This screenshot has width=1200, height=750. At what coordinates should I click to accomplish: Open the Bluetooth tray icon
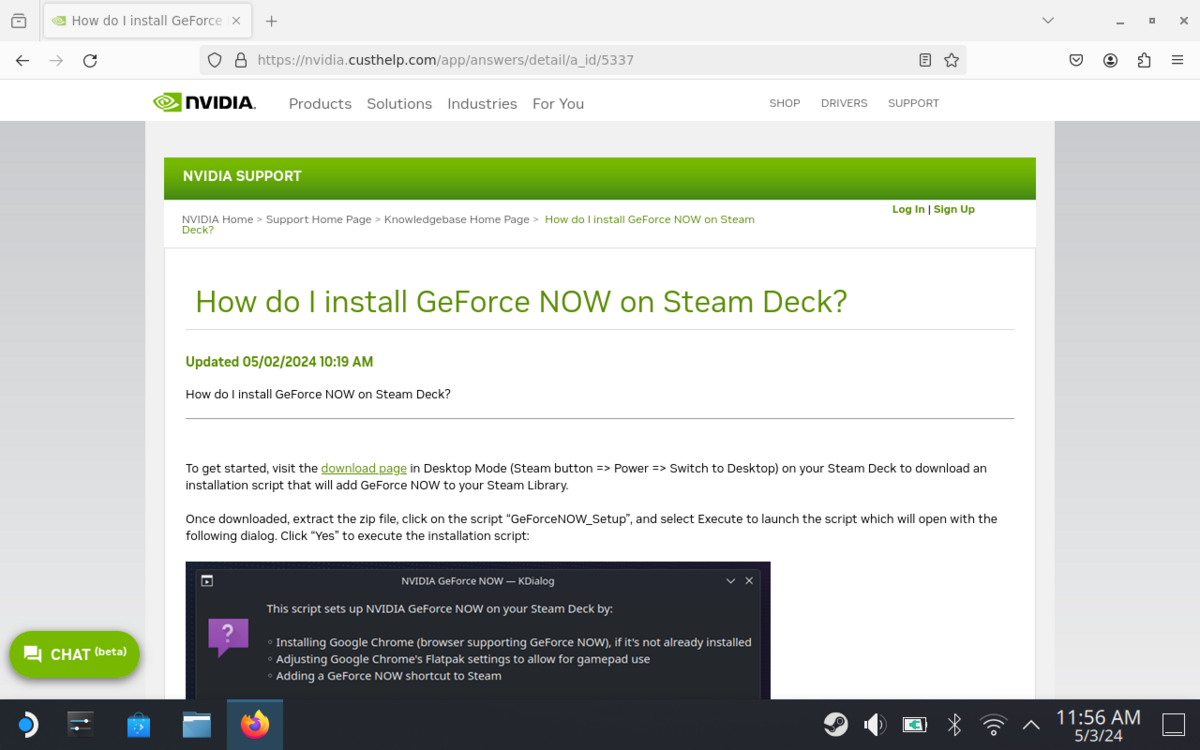coord(954,725)
